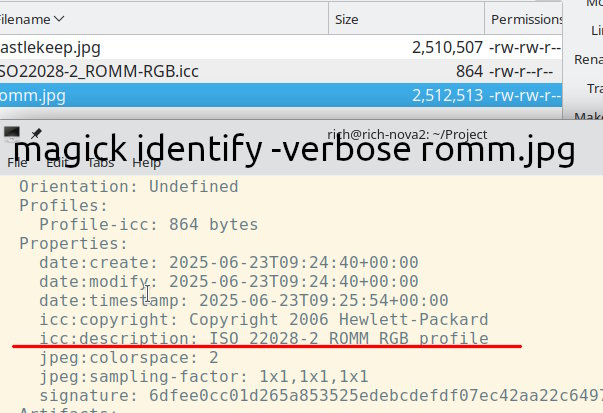
Task: Sort files by the Permissions column
Action: click(526, 18)
